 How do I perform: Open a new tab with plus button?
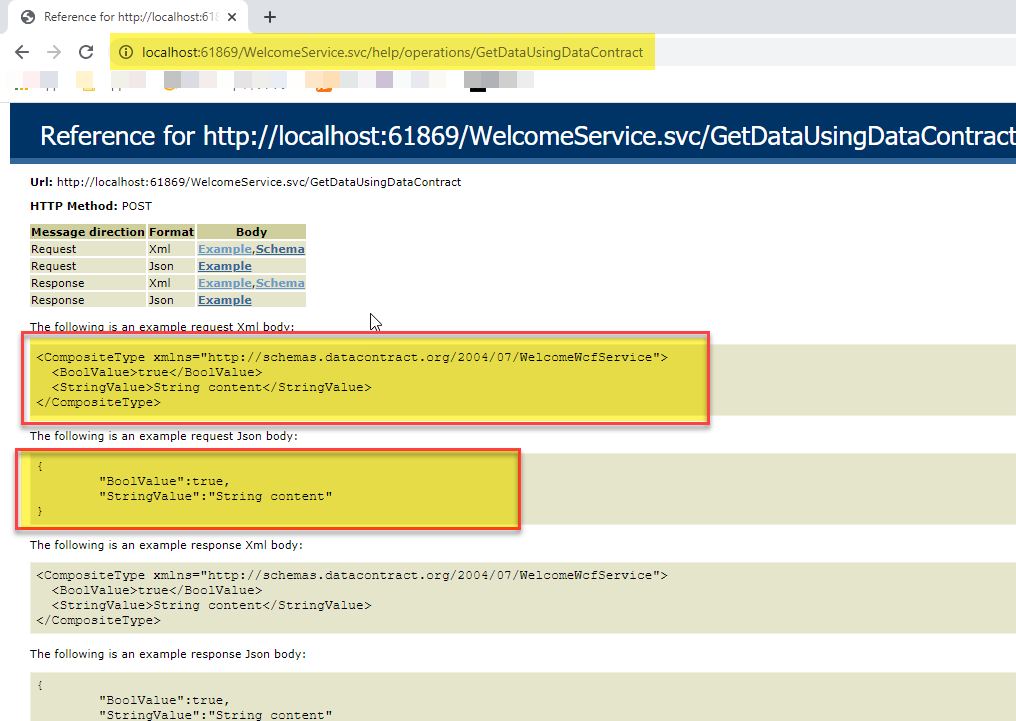coord(270,17)
